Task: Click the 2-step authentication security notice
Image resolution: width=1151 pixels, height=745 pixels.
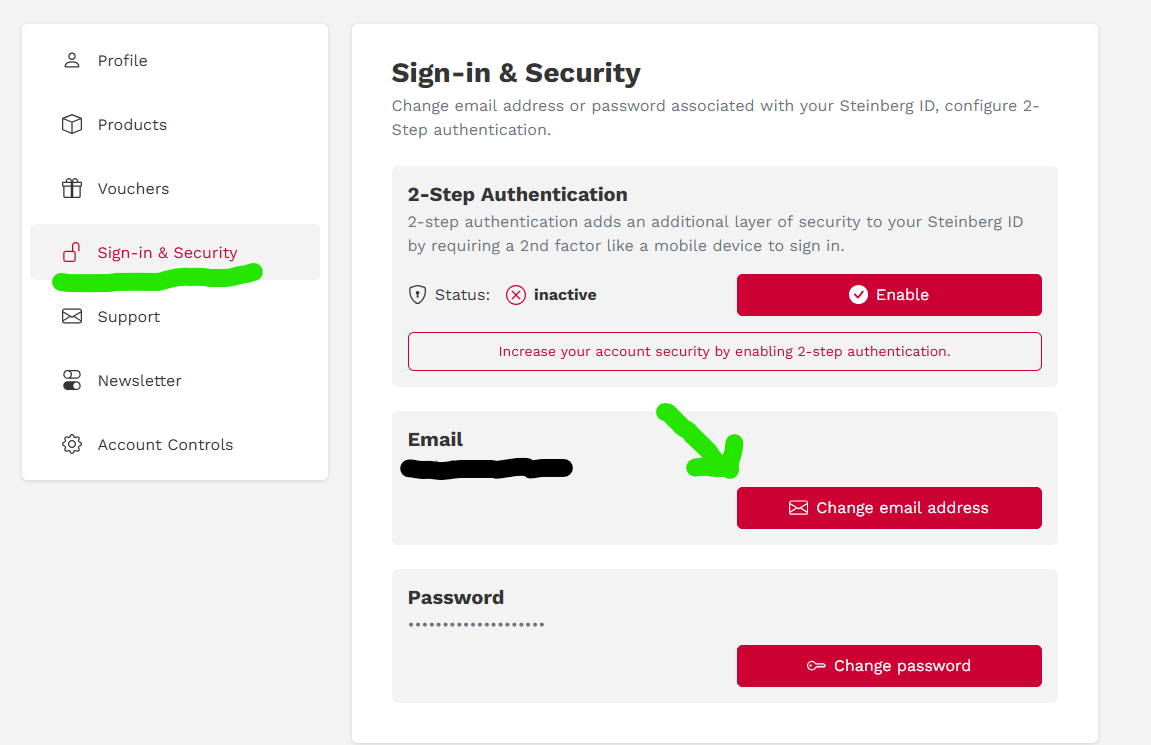Action: [x=724, y=352]
